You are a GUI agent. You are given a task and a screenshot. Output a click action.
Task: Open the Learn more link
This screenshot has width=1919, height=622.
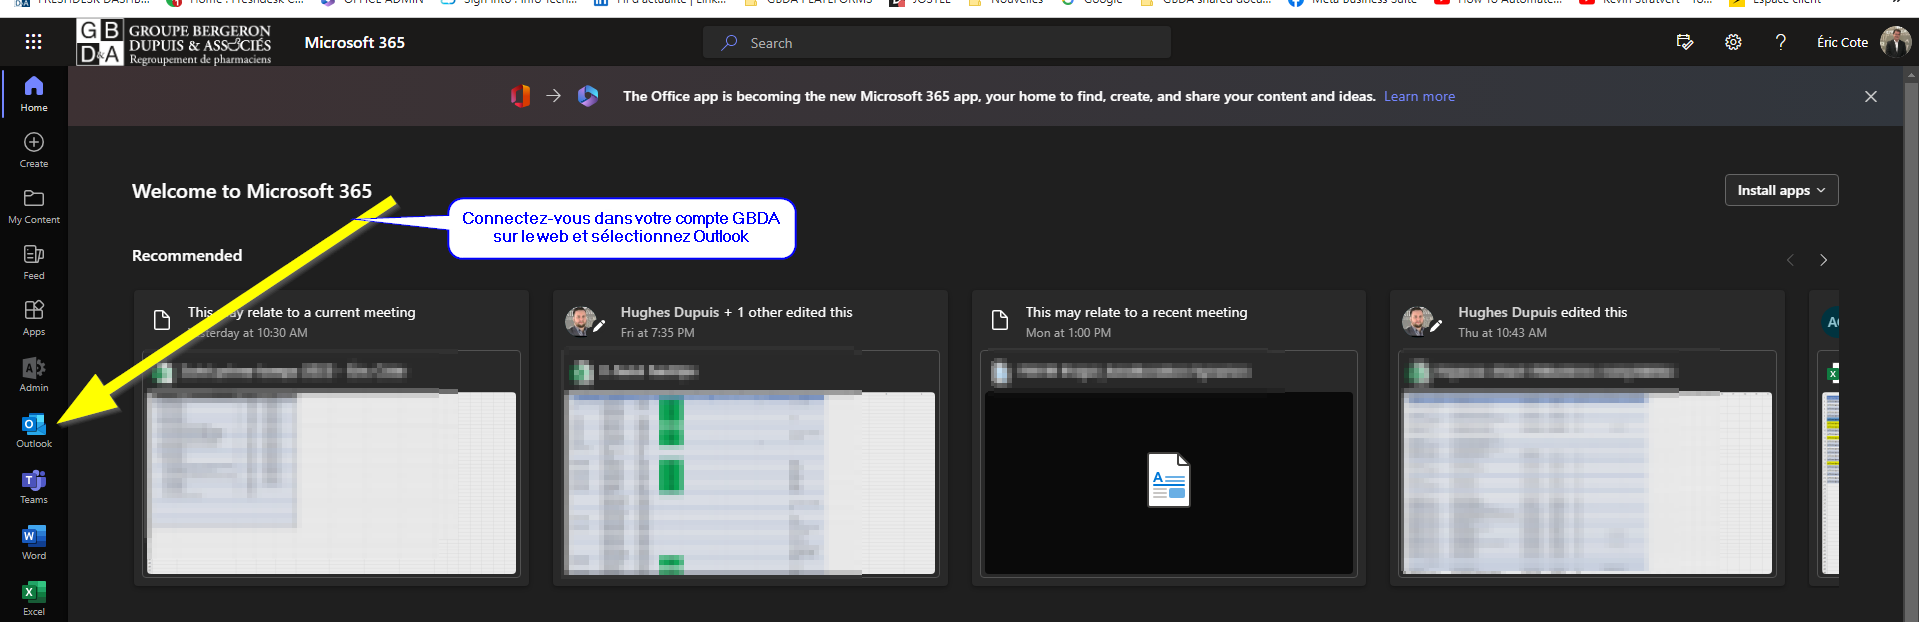coord(1419,96)
